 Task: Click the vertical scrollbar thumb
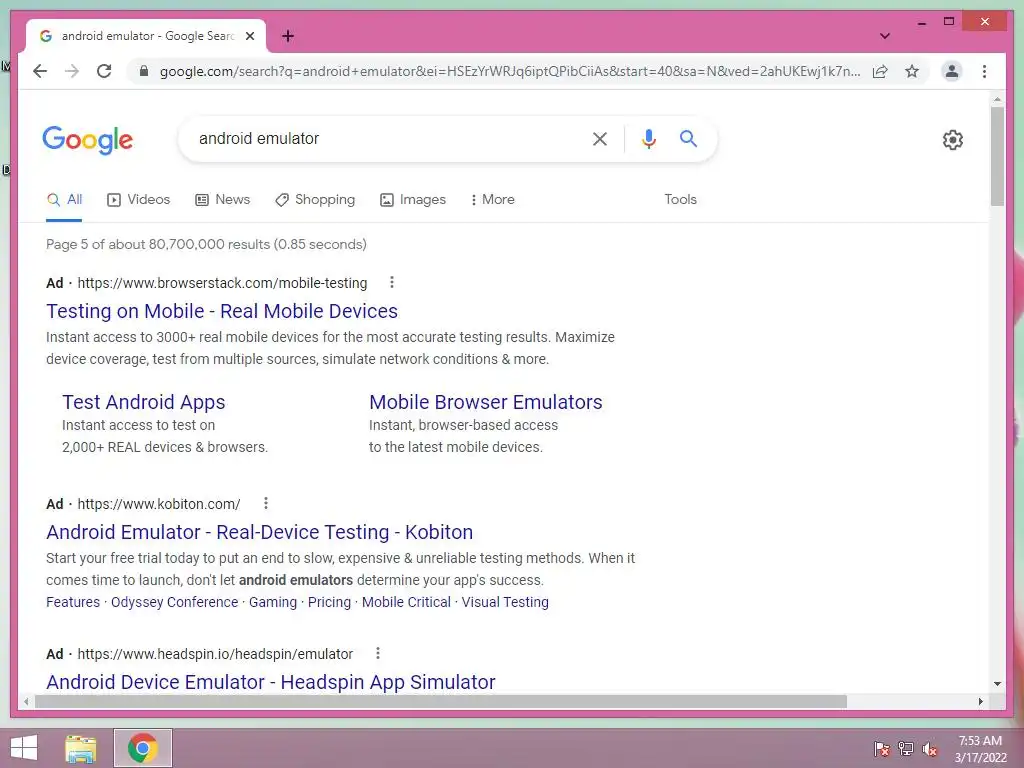point(997,157)
